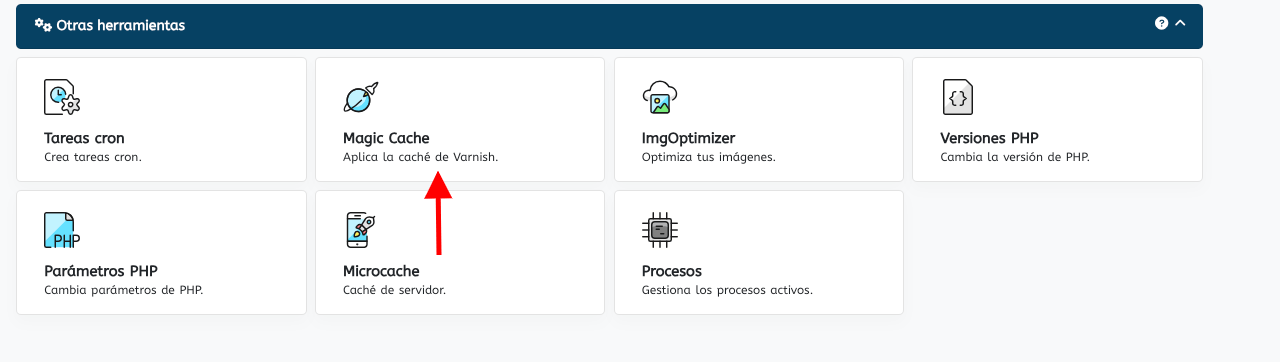Select the Procesos chip icon
Screen dimensions: 1280x362
point(660,230)
